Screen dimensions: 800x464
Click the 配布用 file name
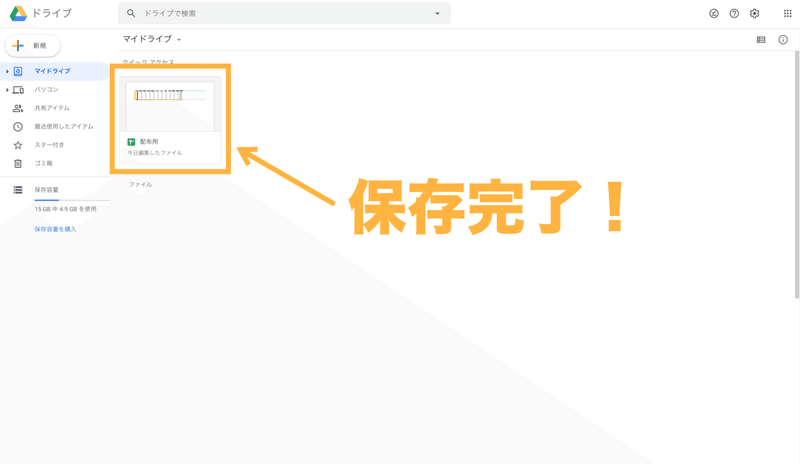[x=149, y=142]
